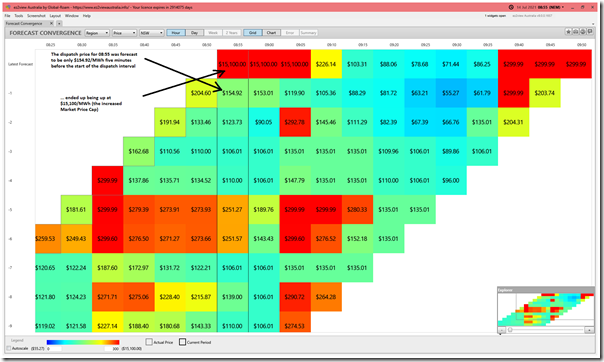Click the $96.00 cell in row -4

click(451, 180)
